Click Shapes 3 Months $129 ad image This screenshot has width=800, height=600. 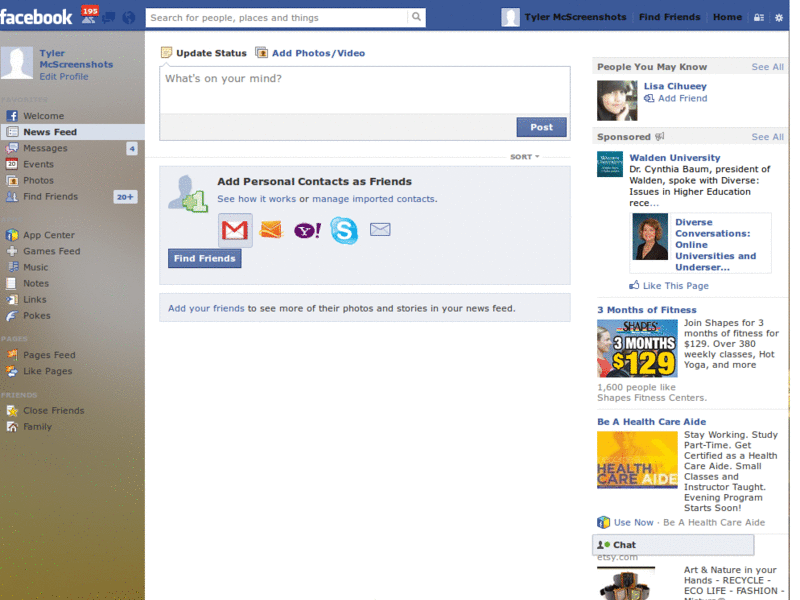coord(637,348)
